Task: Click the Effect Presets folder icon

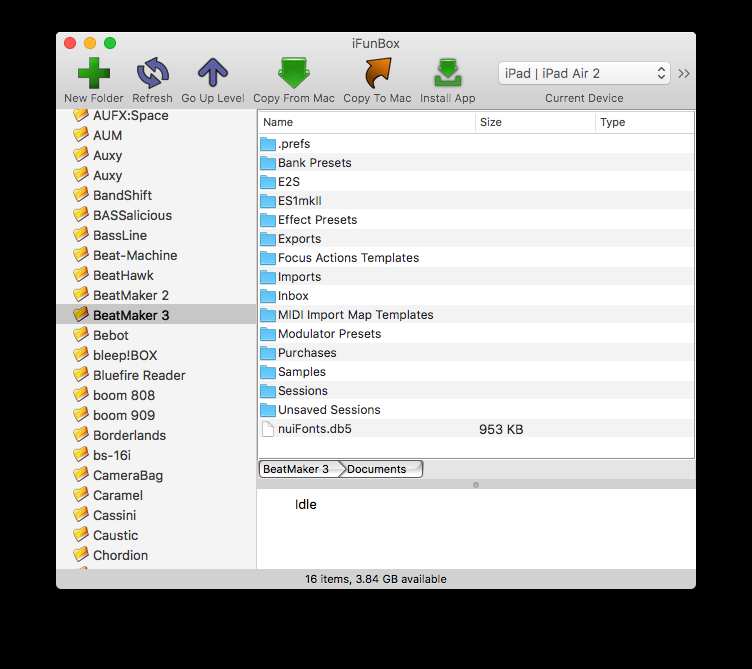Action: tap(268, 220)
